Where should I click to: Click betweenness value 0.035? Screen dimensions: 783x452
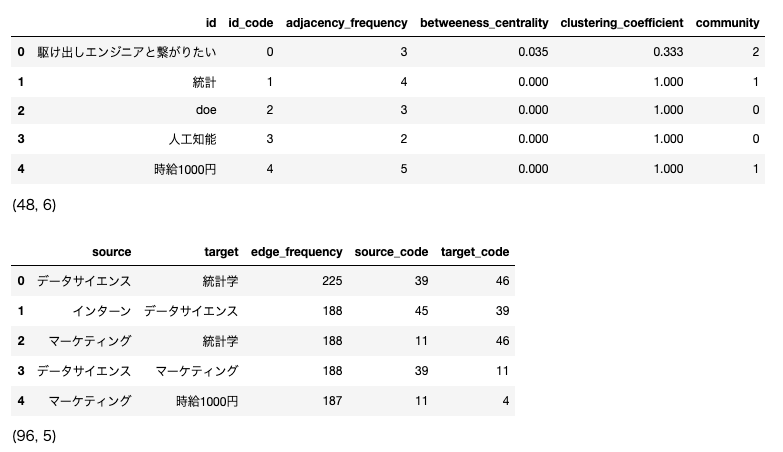click(x=533, y=52)
